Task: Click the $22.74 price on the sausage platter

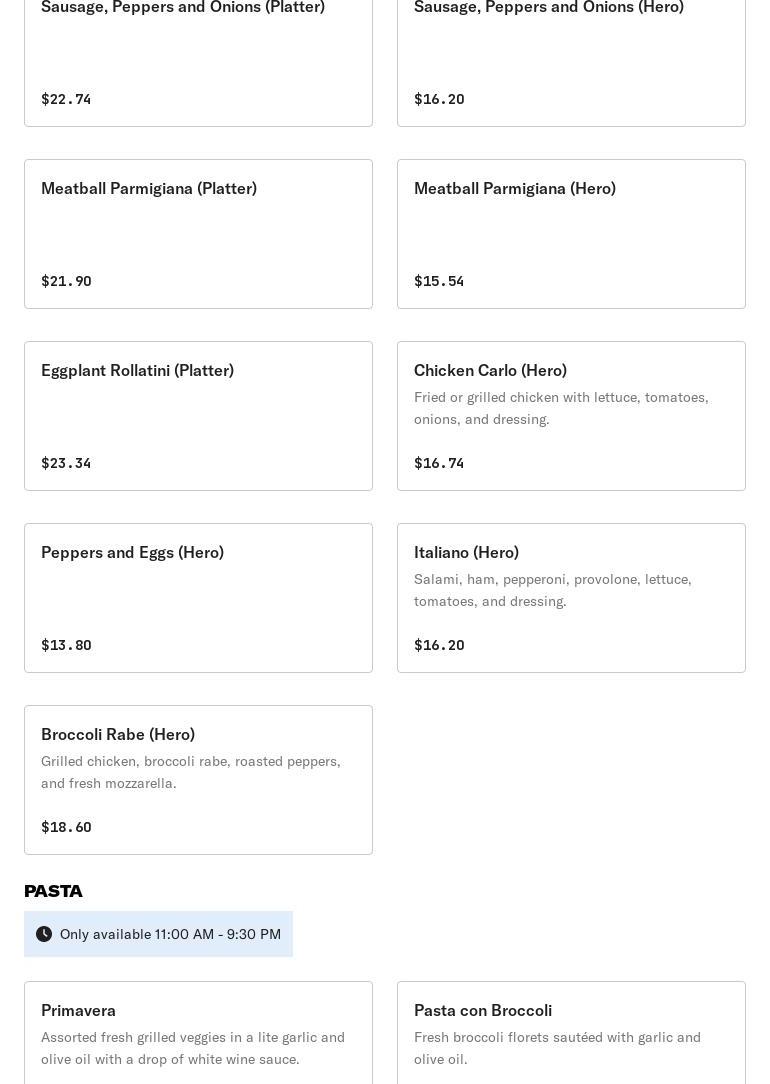Action: pyautogui.click(x=66, y=99)
